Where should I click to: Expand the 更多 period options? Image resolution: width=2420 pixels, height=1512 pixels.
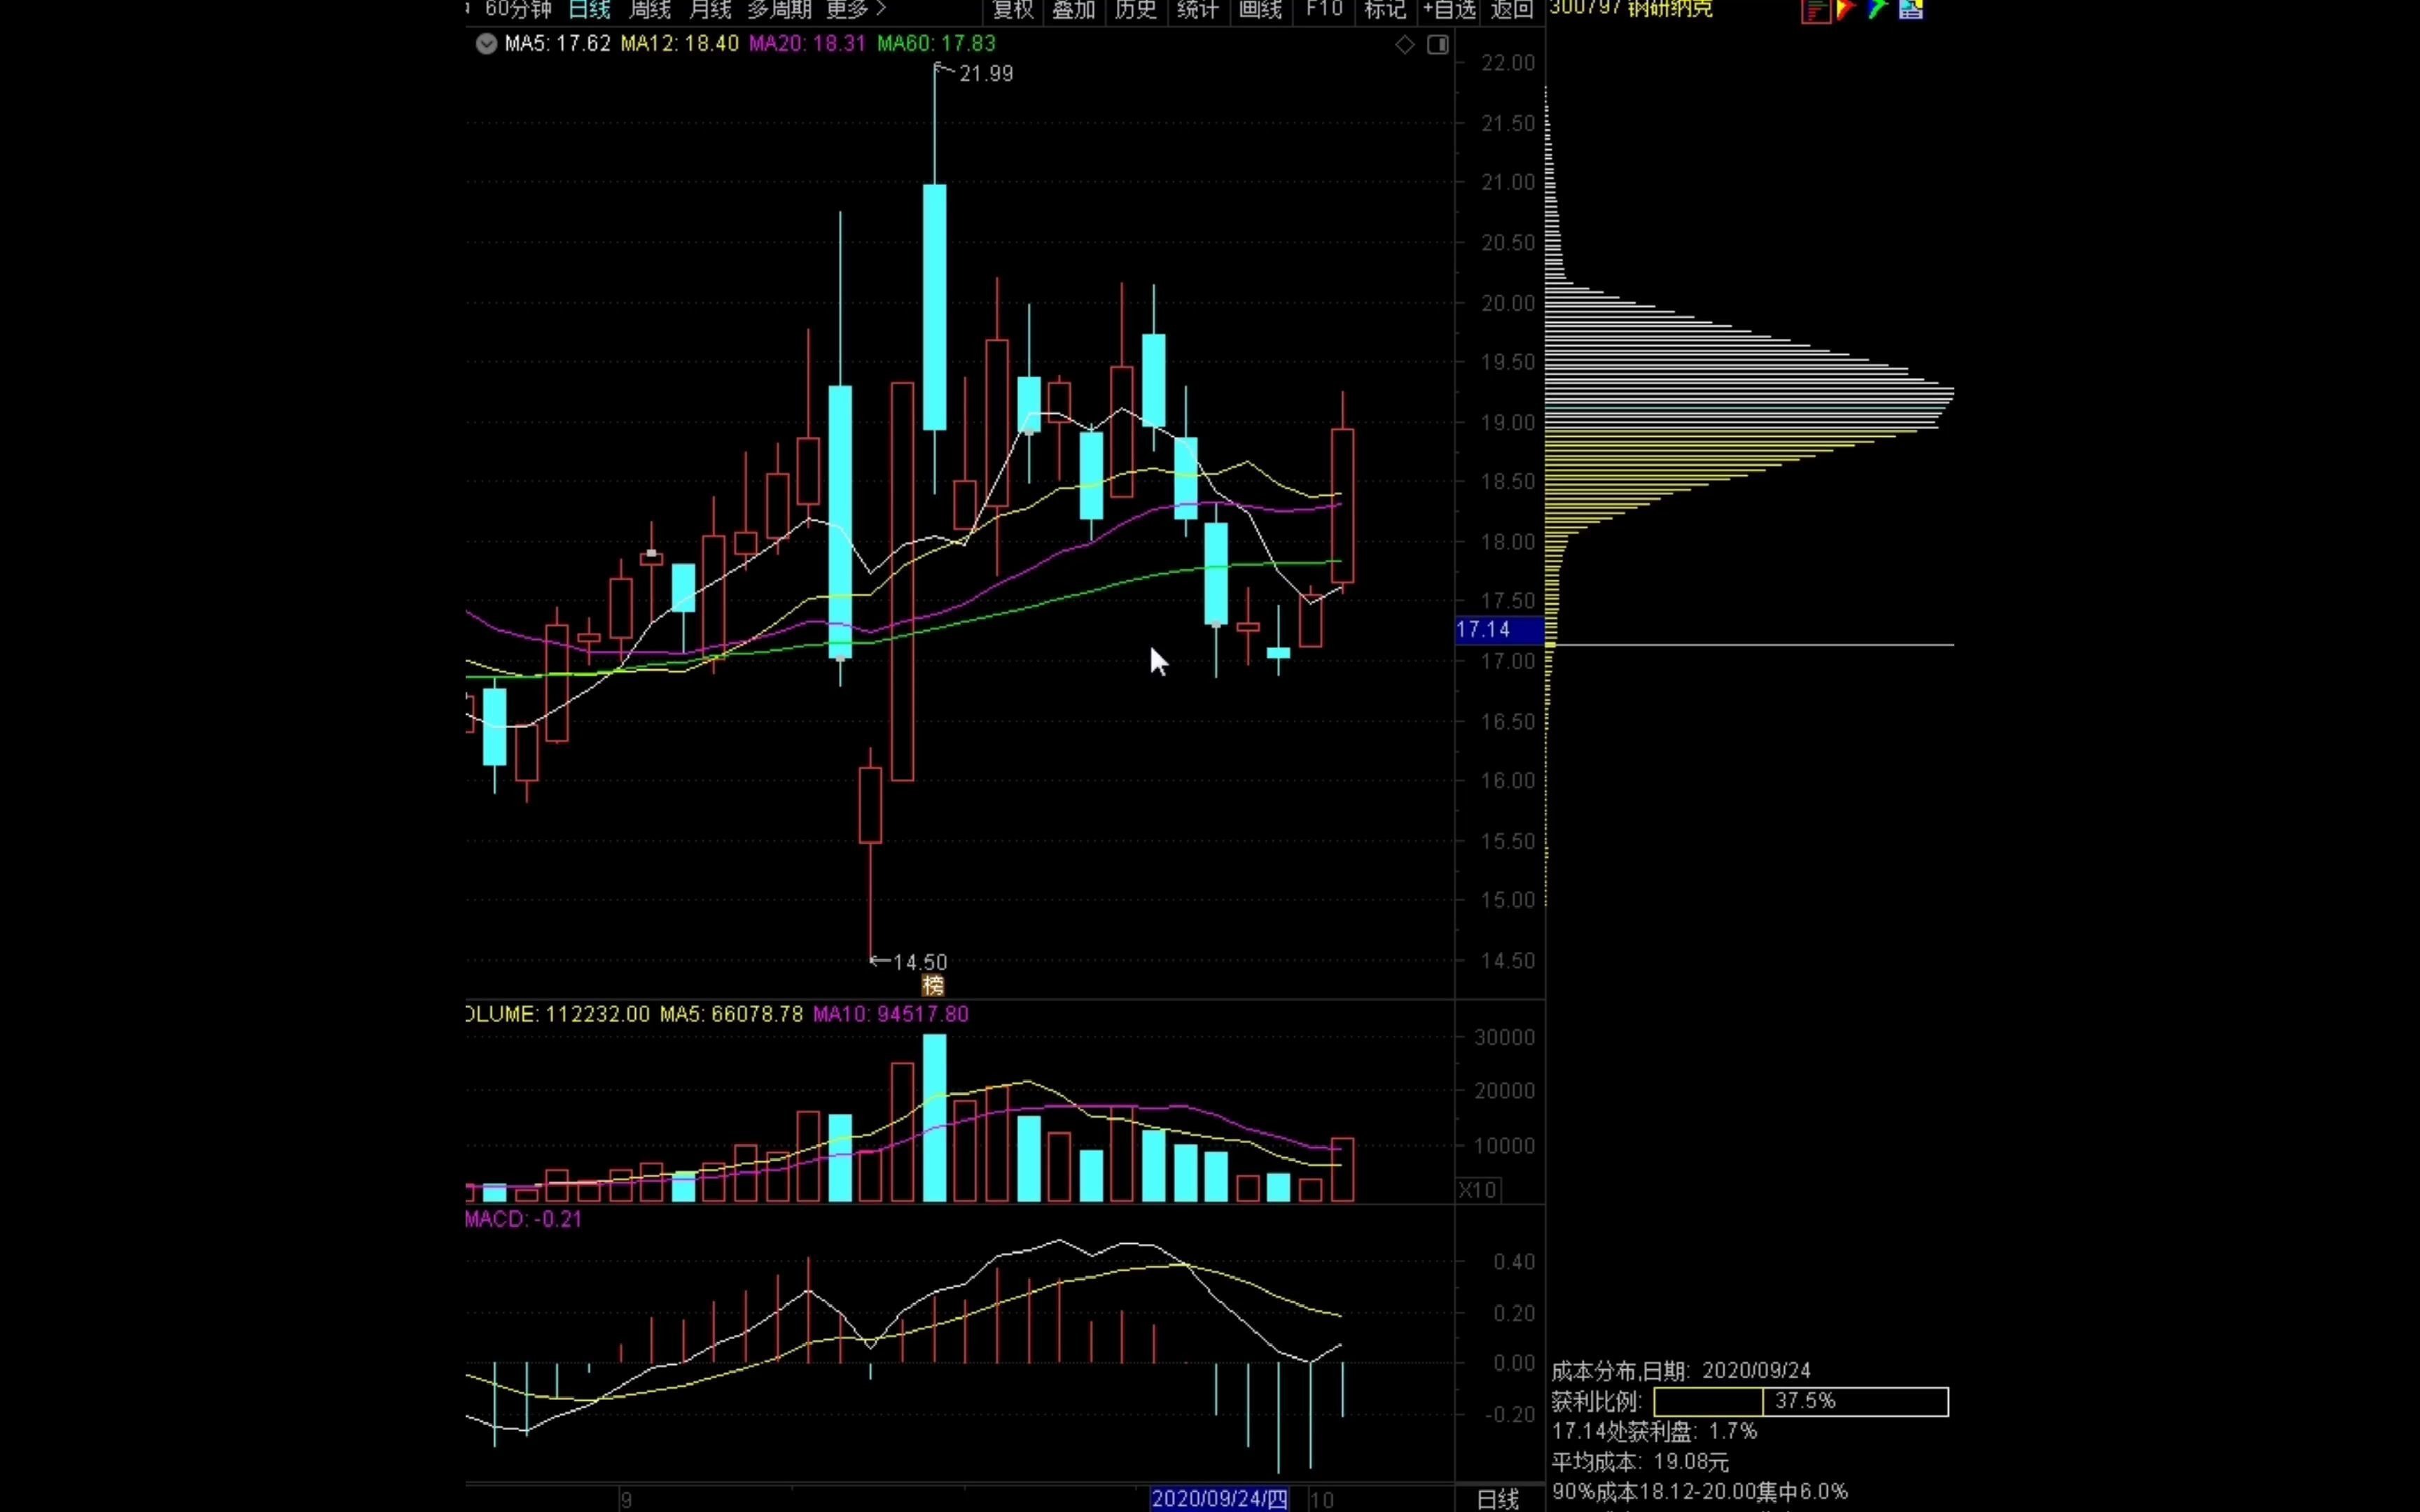tap(856, 10)
